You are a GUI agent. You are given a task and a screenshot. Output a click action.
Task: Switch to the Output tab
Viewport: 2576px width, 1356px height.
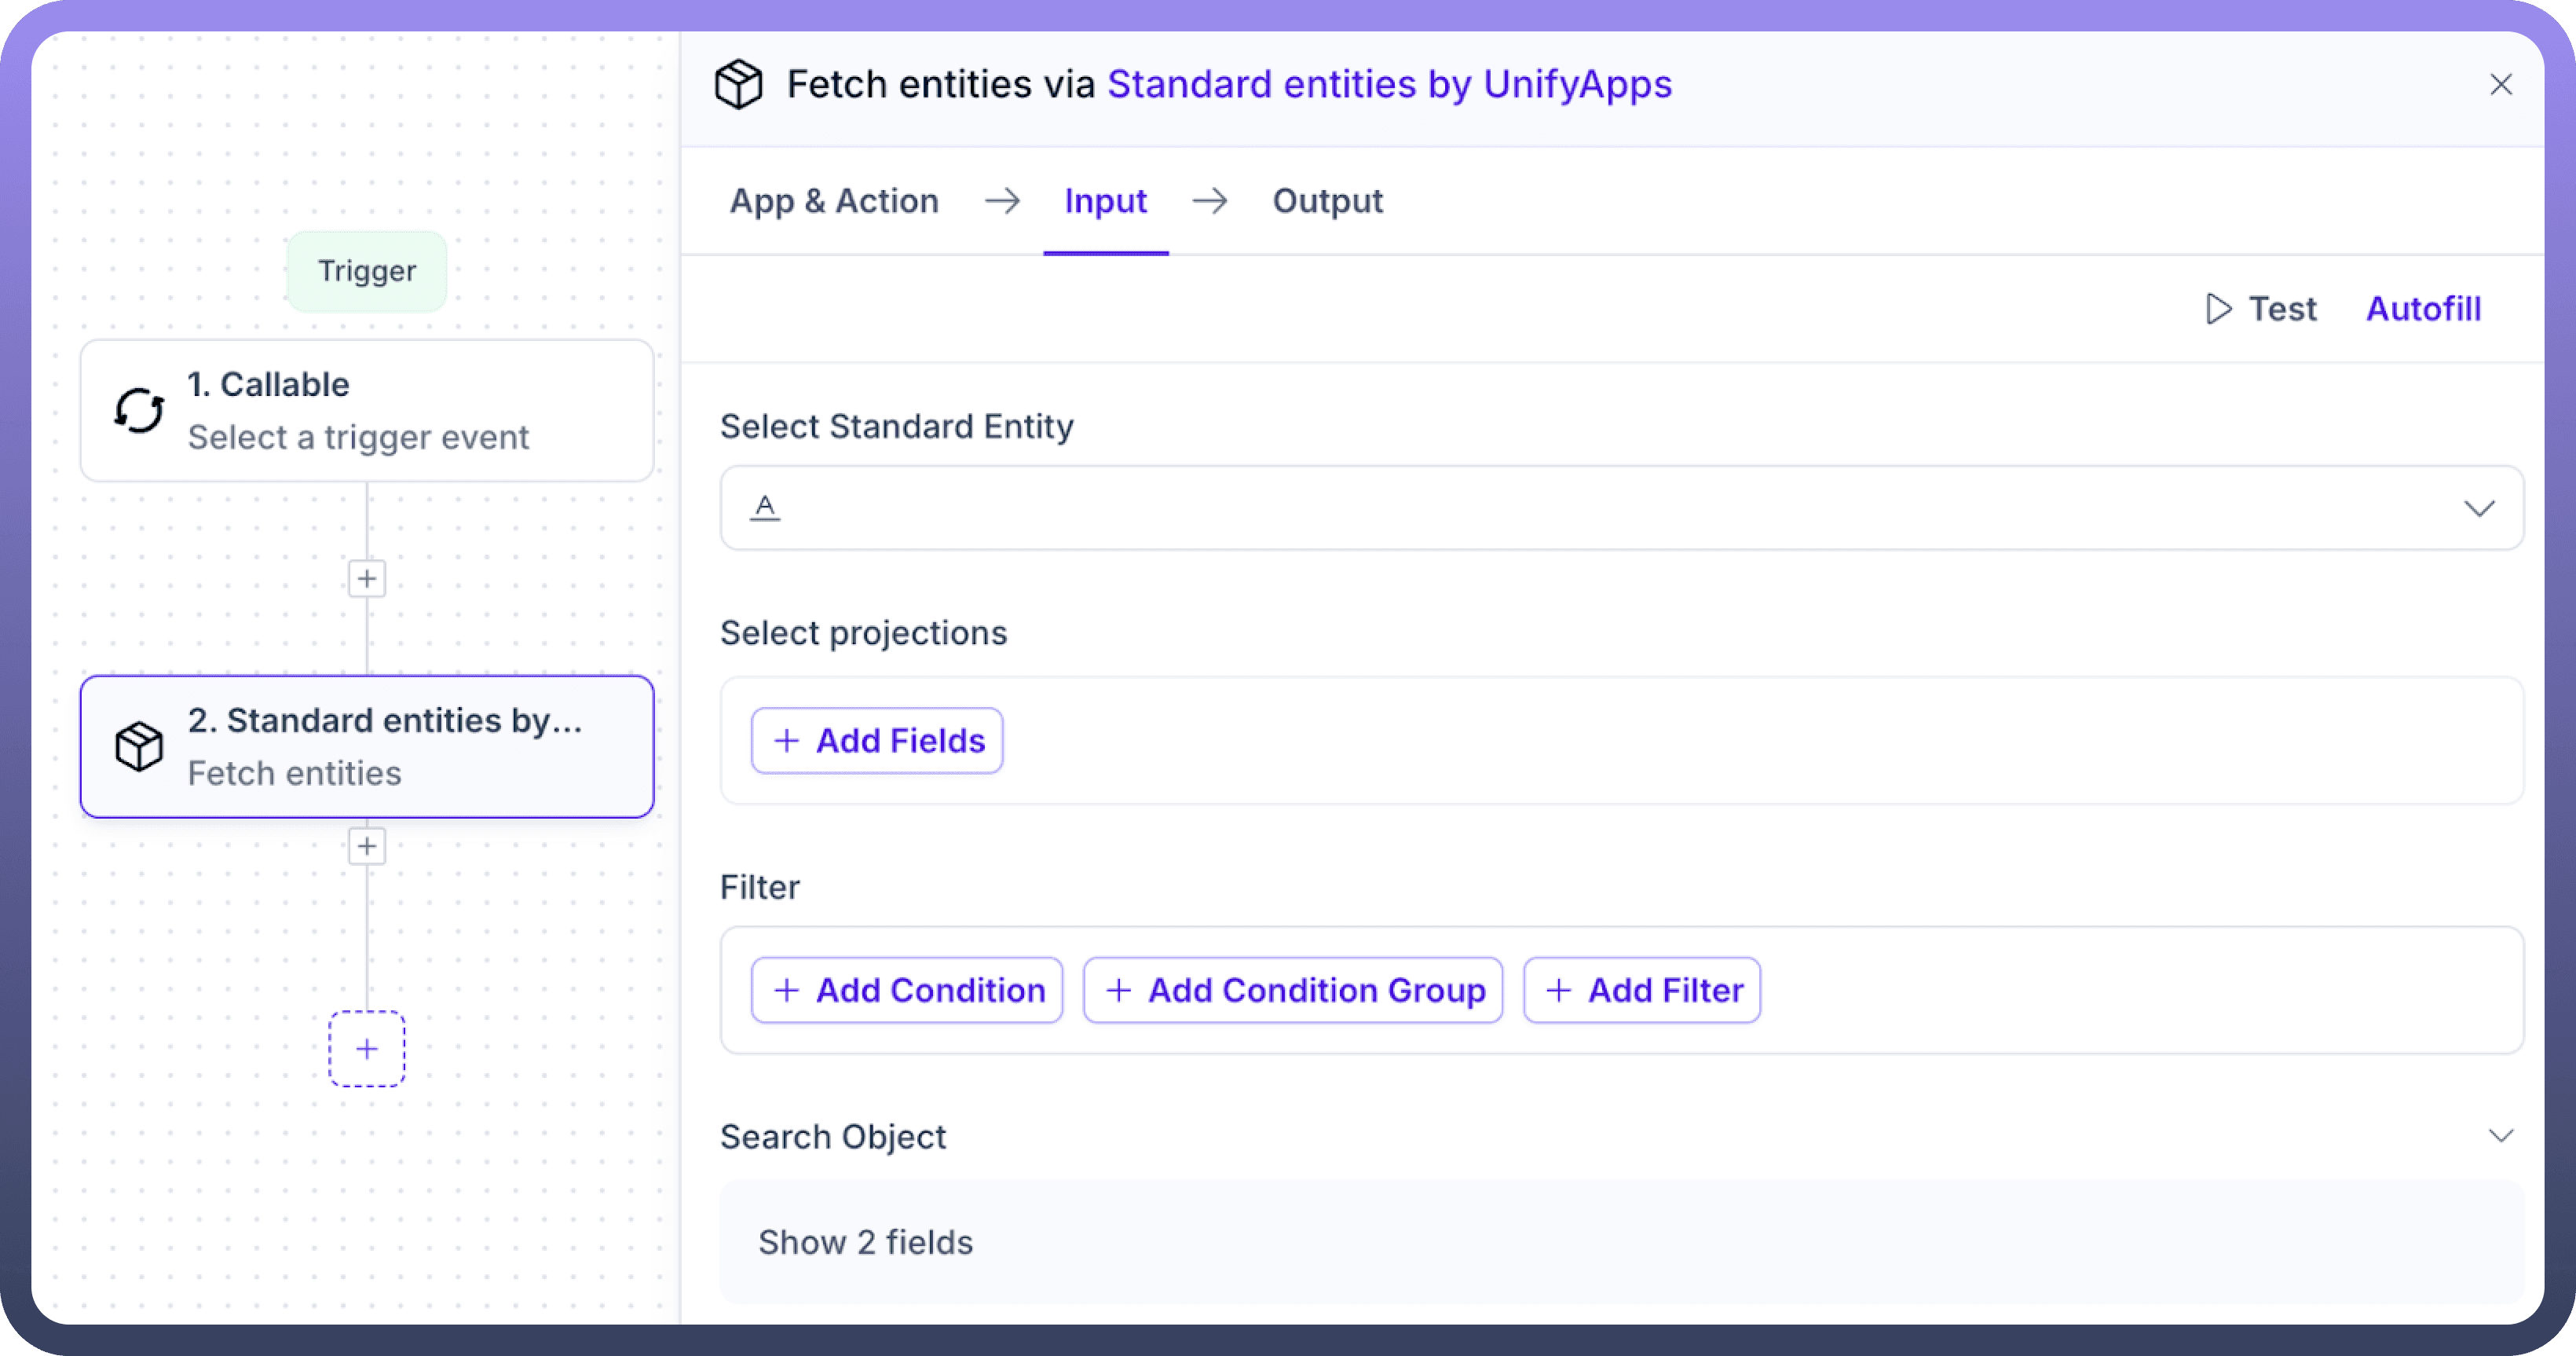pyautogui.click(x=1327, y=201)
